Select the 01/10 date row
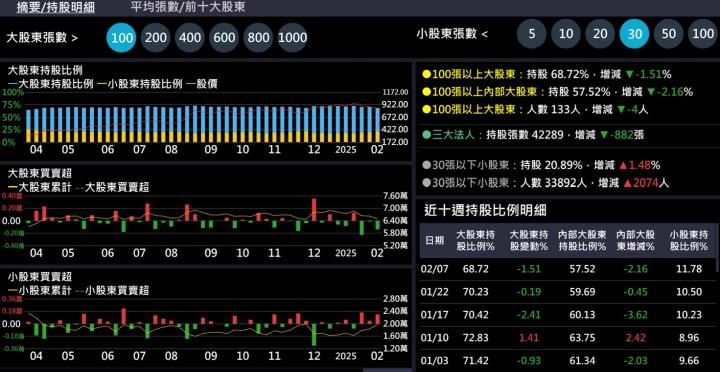The height and width of the screenshot is (372, 720). [568, 338]
